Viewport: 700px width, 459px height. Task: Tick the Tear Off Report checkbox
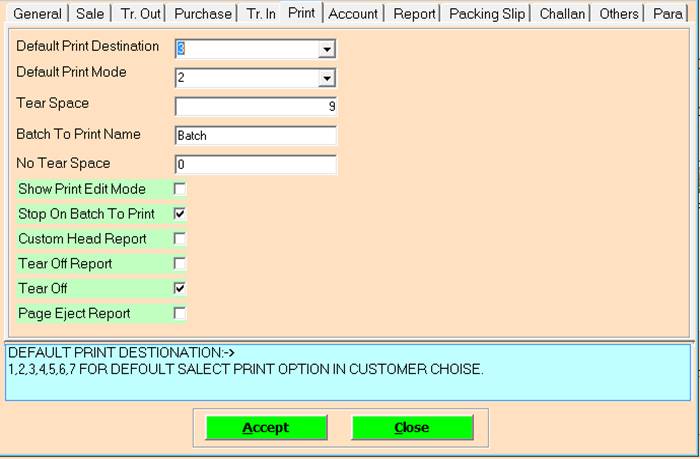(180, 263)
